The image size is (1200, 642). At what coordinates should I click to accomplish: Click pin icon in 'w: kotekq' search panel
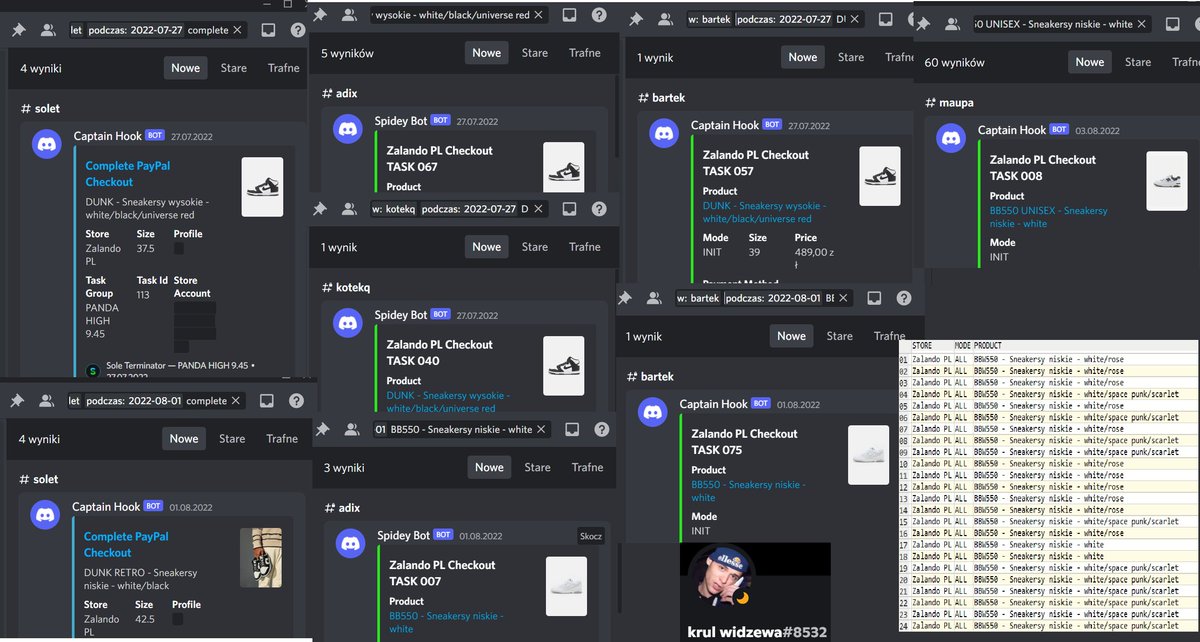[x=320, y=209]
